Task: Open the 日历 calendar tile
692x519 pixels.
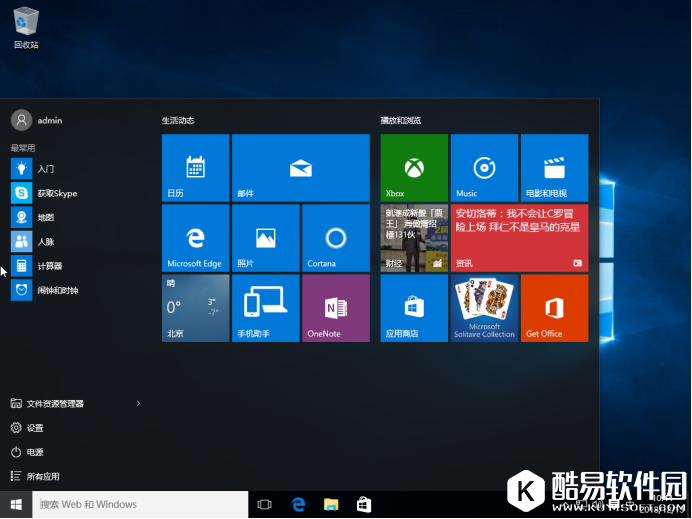Action: coord(195,168)
